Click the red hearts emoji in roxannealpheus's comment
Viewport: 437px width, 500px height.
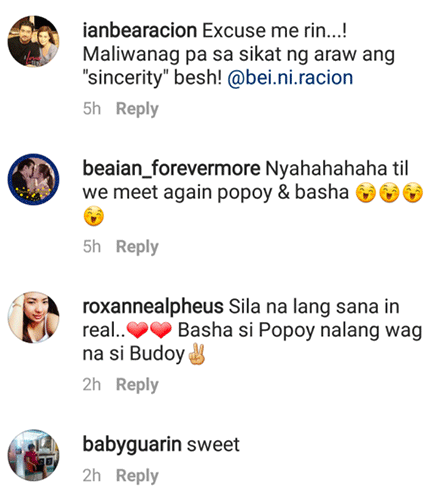click(149, 330)
